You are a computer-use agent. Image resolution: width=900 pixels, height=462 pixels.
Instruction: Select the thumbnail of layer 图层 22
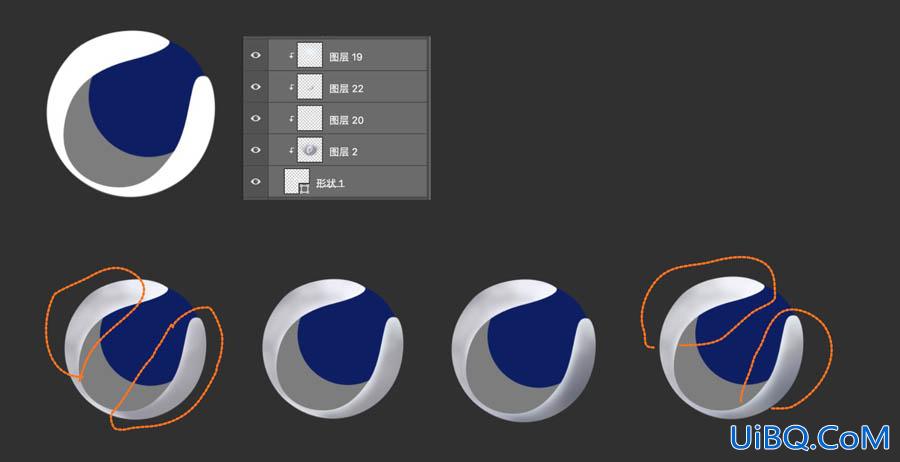(x=309, y=87)
